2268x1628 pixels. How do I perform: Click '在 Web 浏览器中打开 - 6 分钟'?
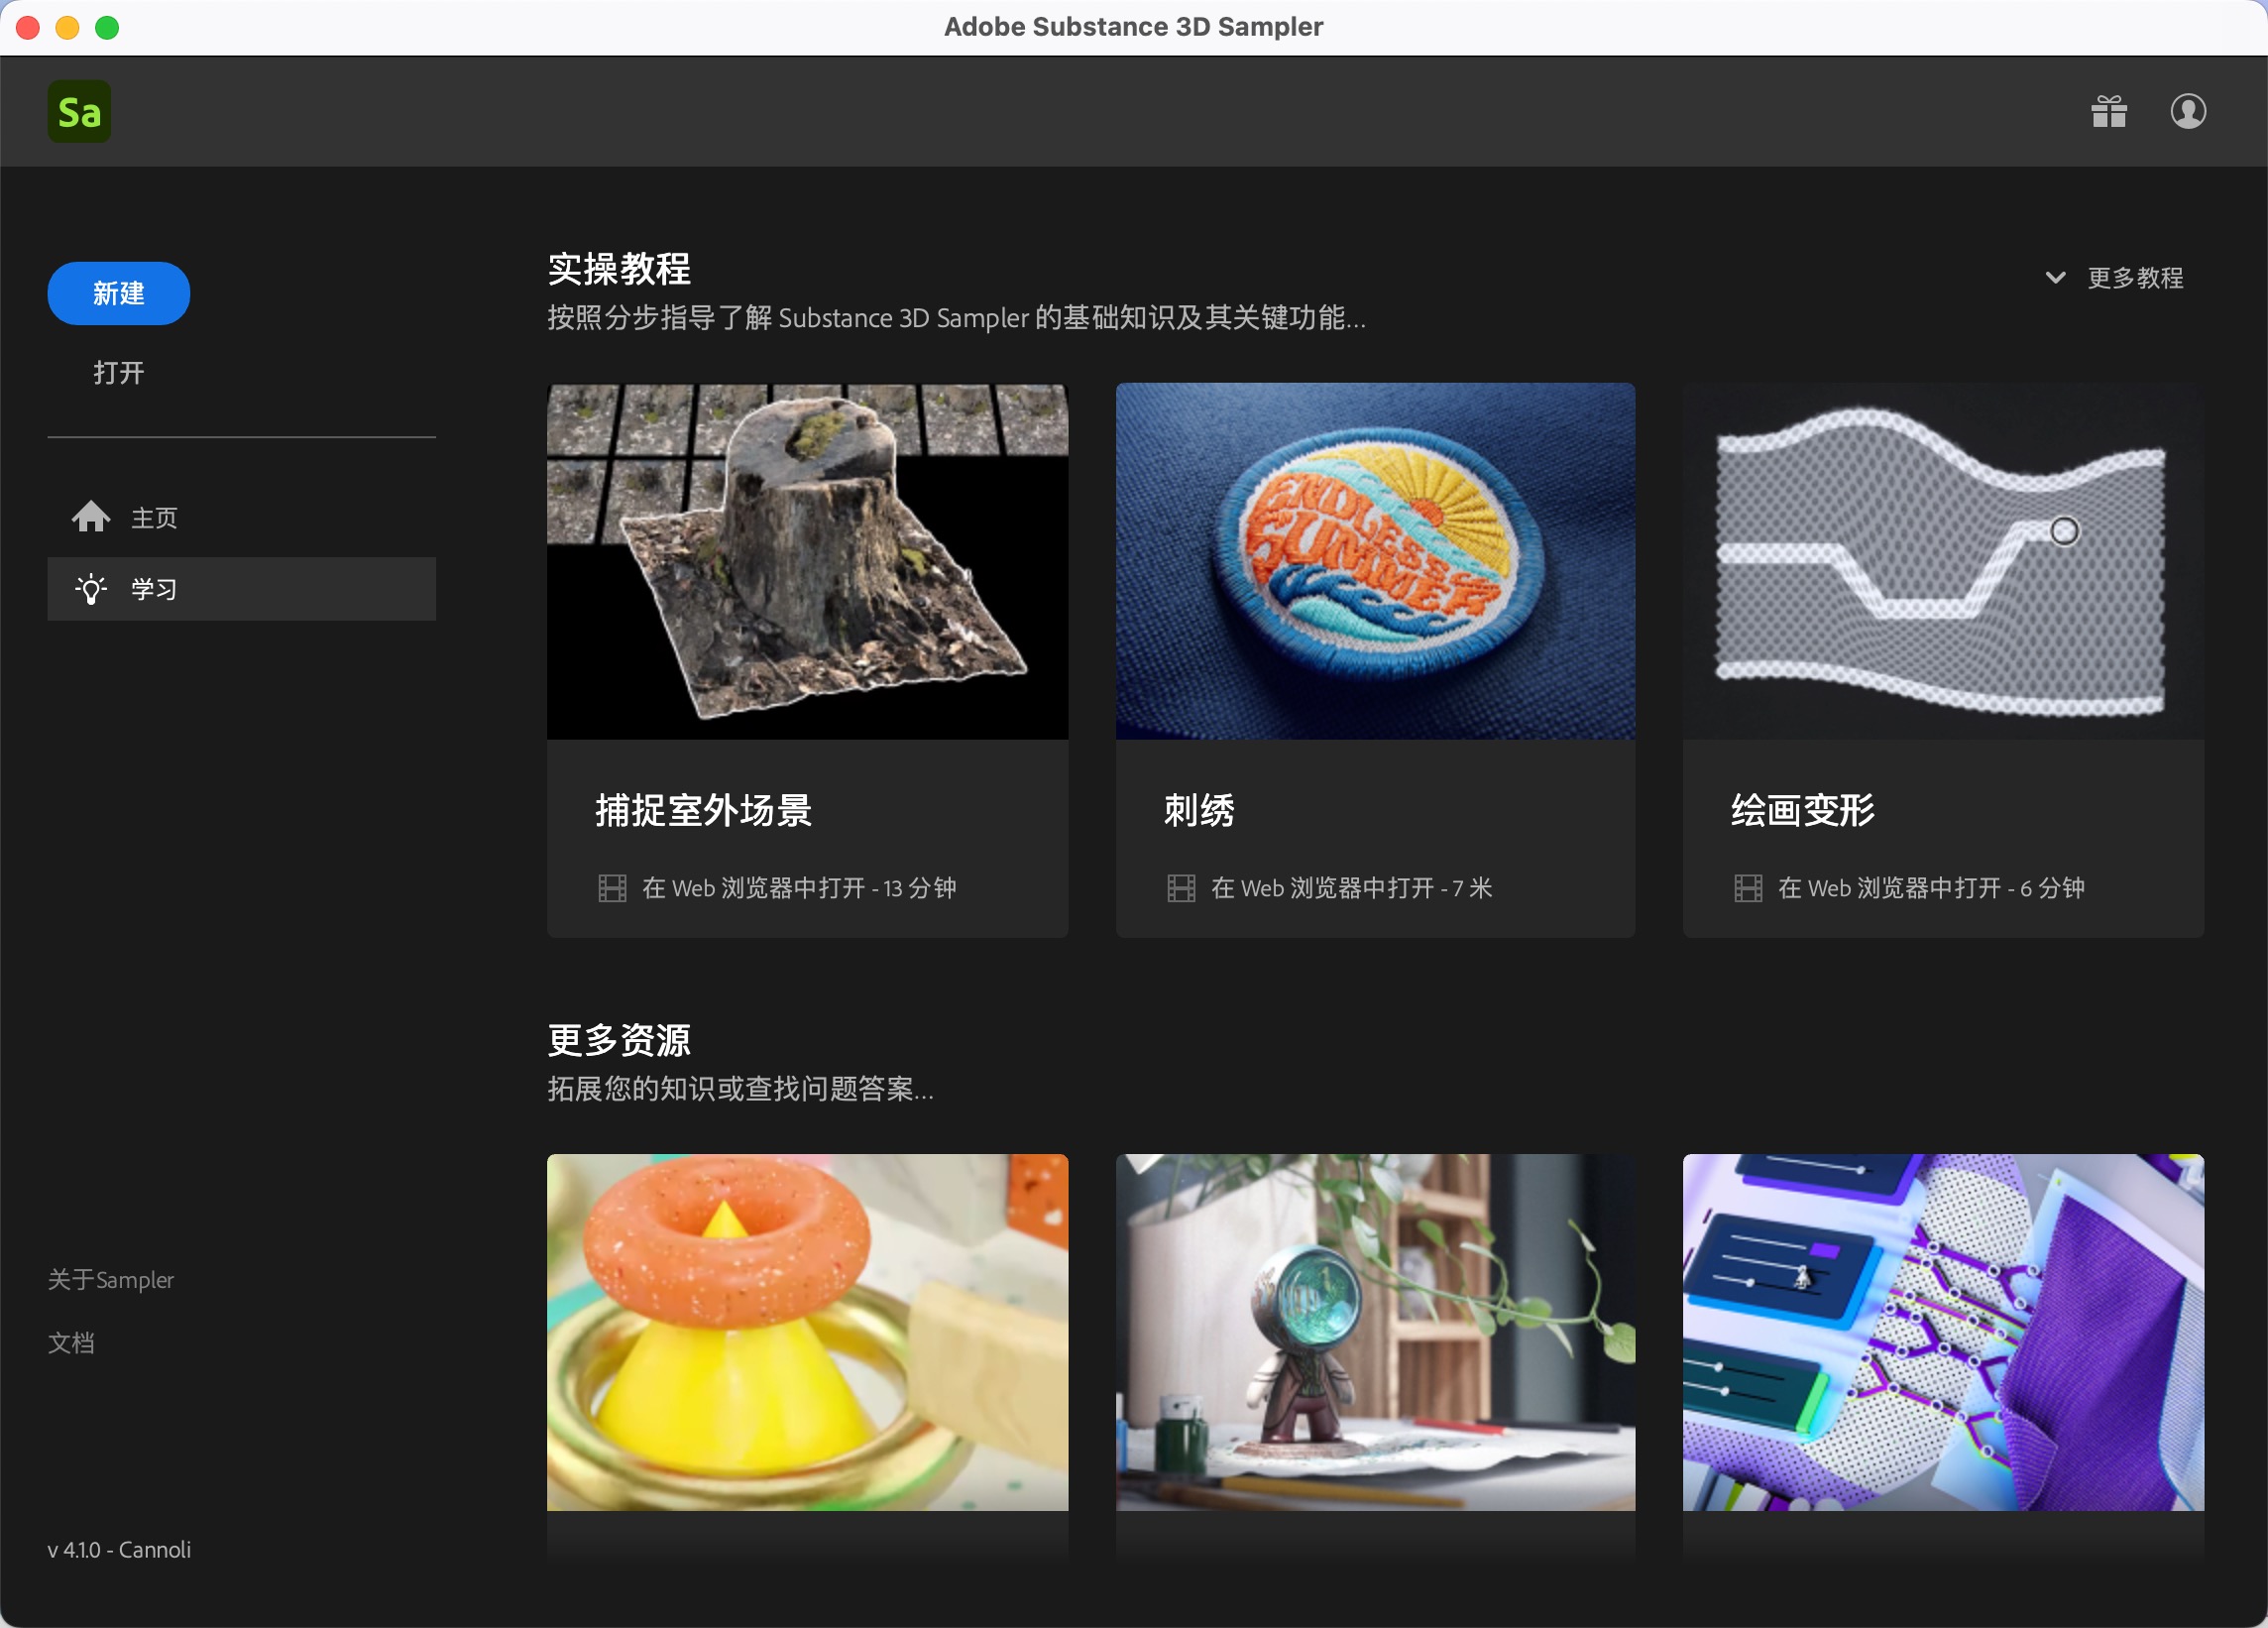pos(1931,888)
